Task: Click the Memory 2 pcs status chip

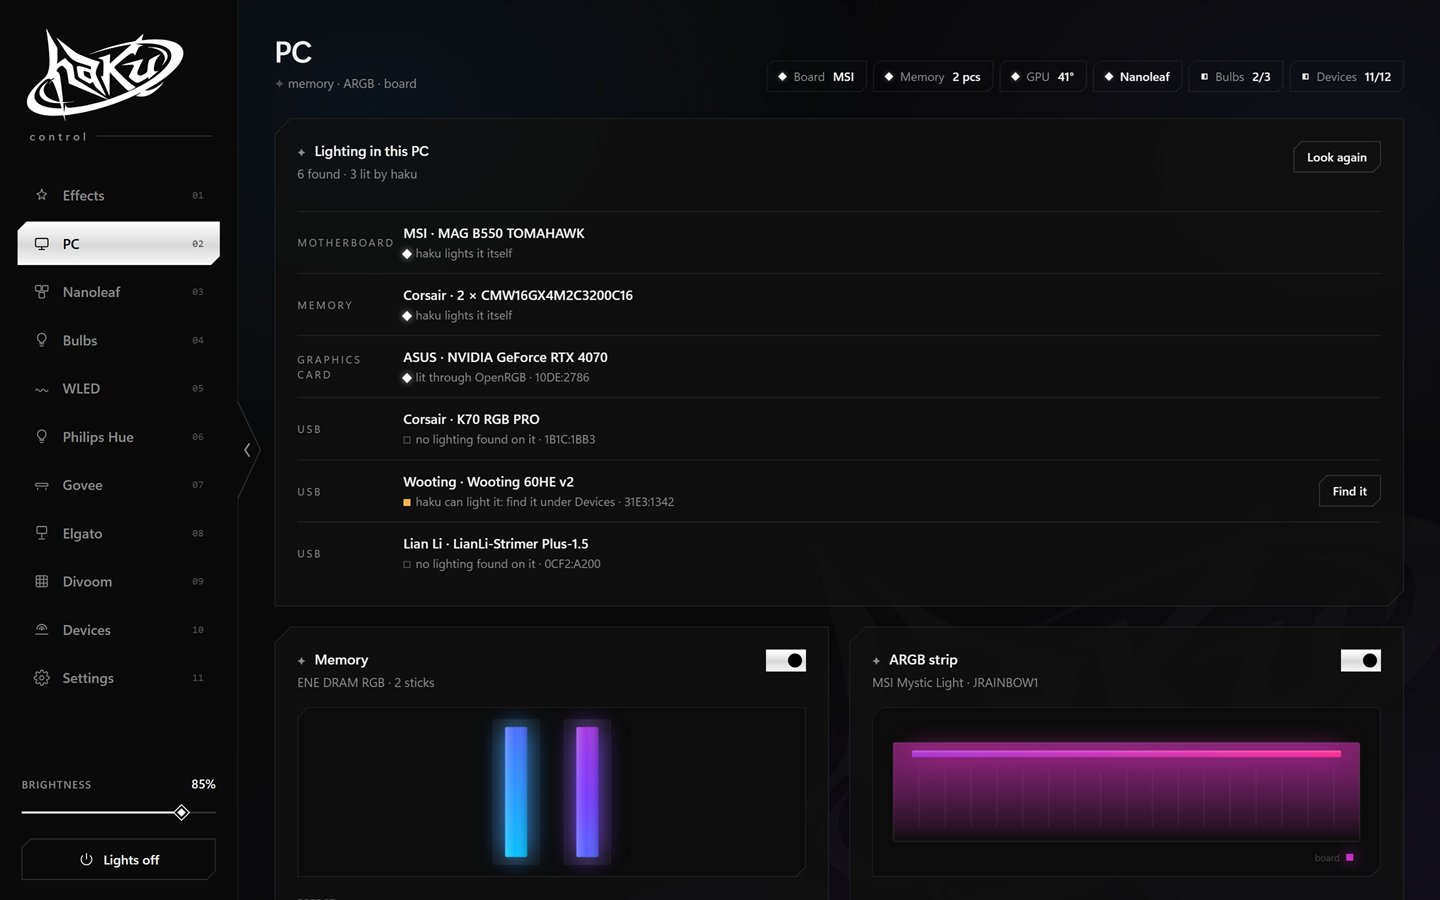Action: point(933,77)
